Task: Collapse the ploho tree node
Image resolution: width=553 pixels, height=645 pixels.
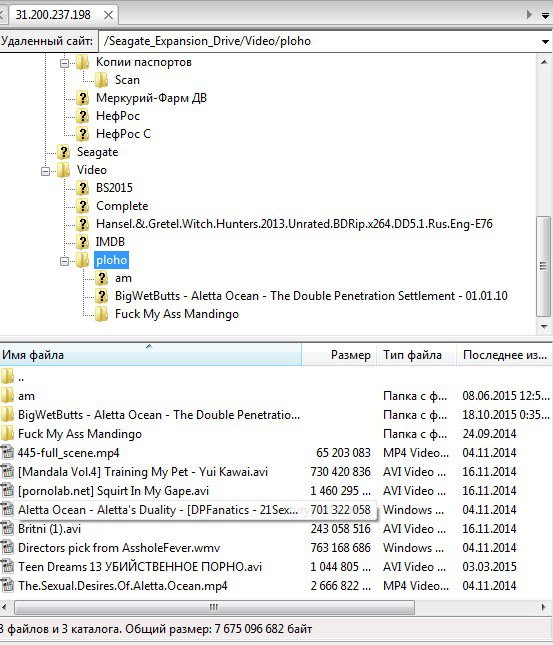Action: click(x=64, y=261)
